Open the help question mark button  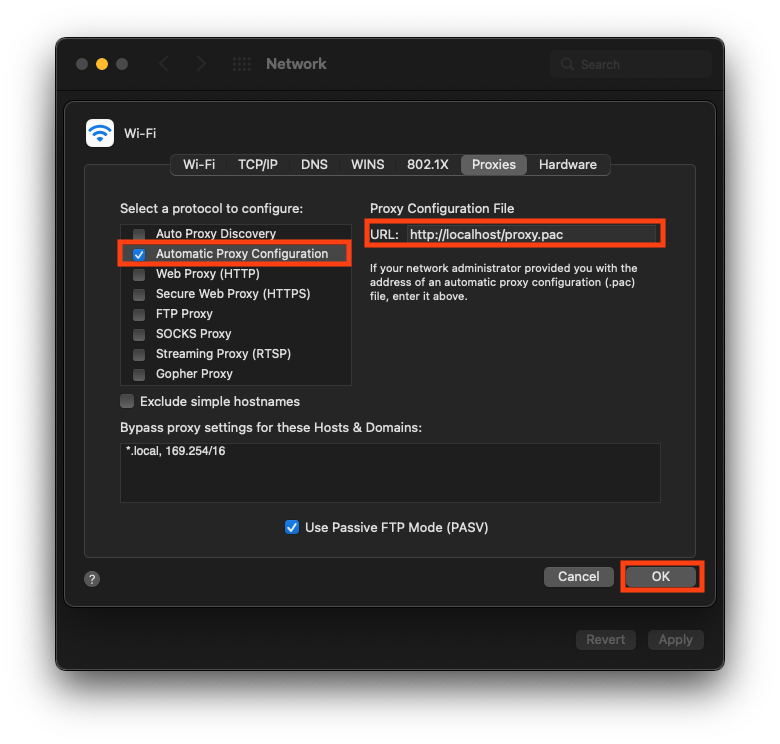pyautogui.click(x=92, y=579)
